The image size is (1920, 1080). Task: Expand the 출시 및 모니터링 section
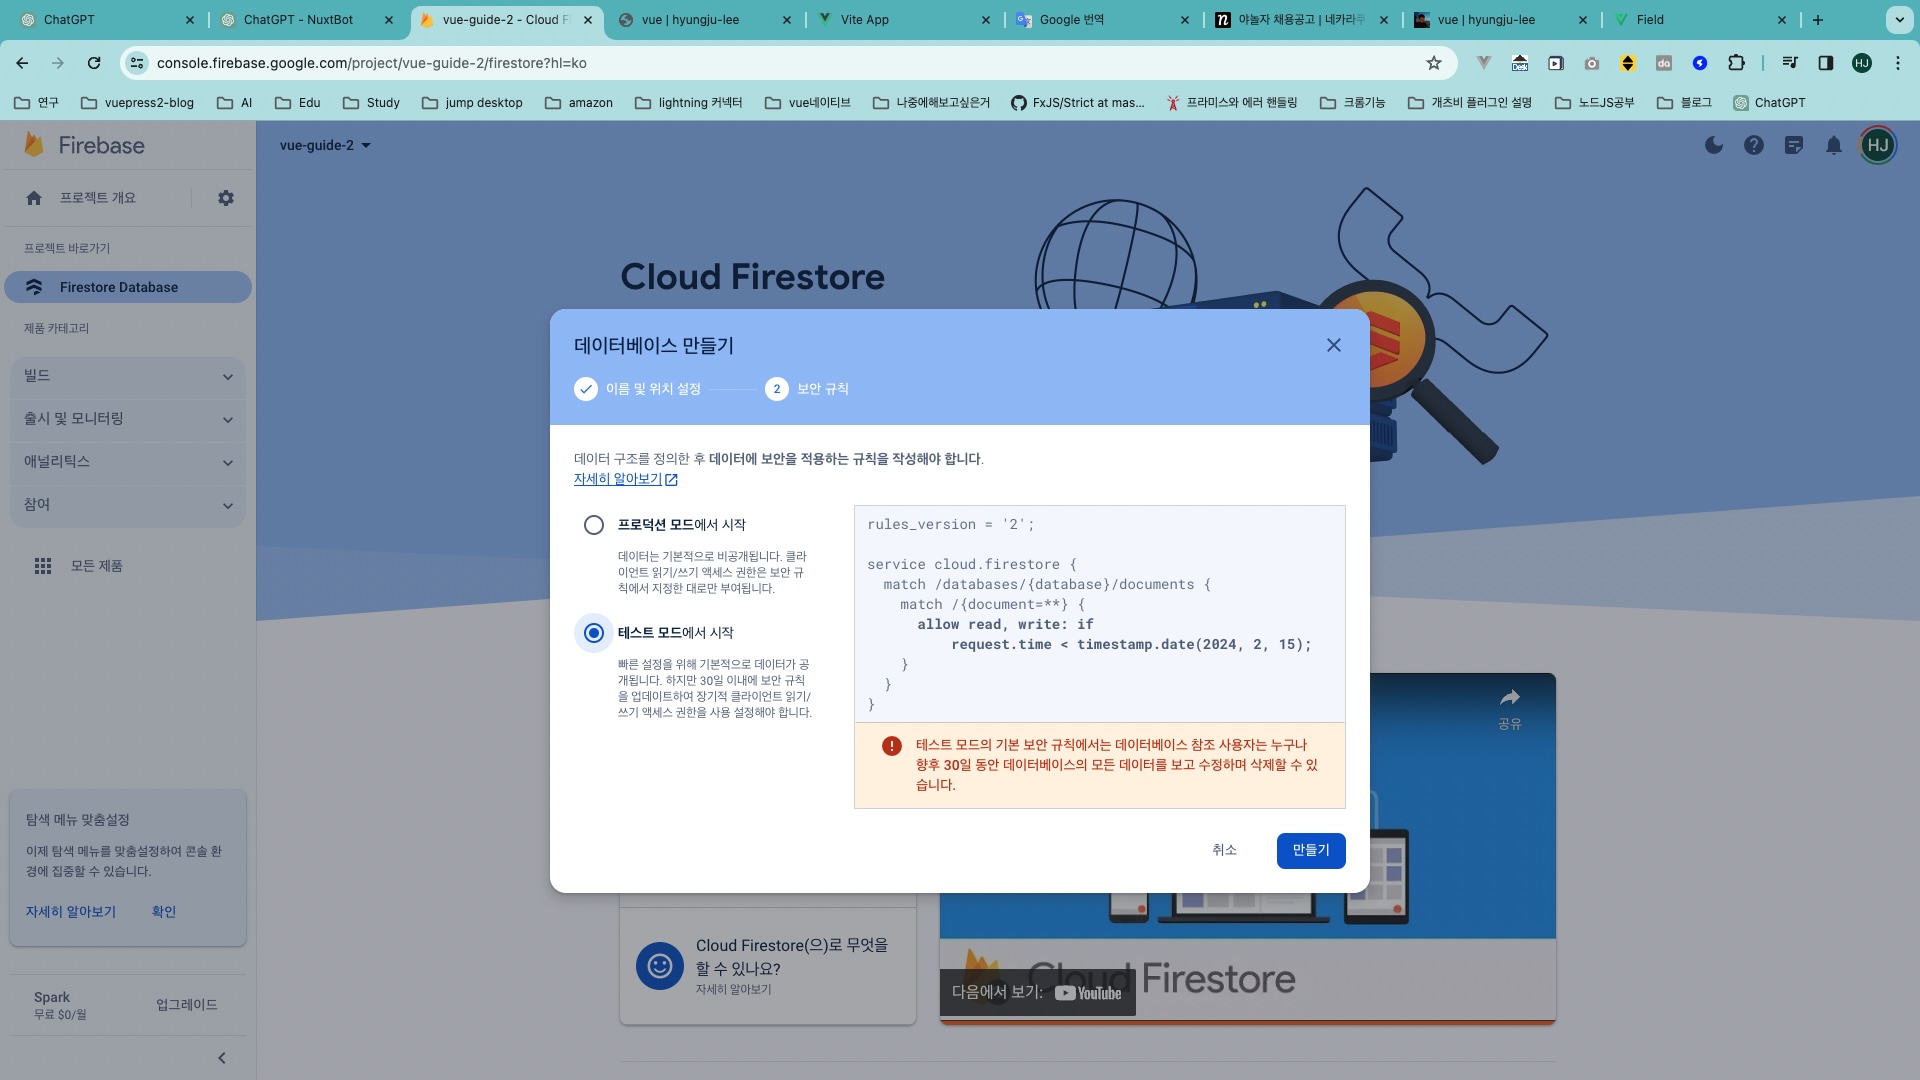tap(127, 419)
